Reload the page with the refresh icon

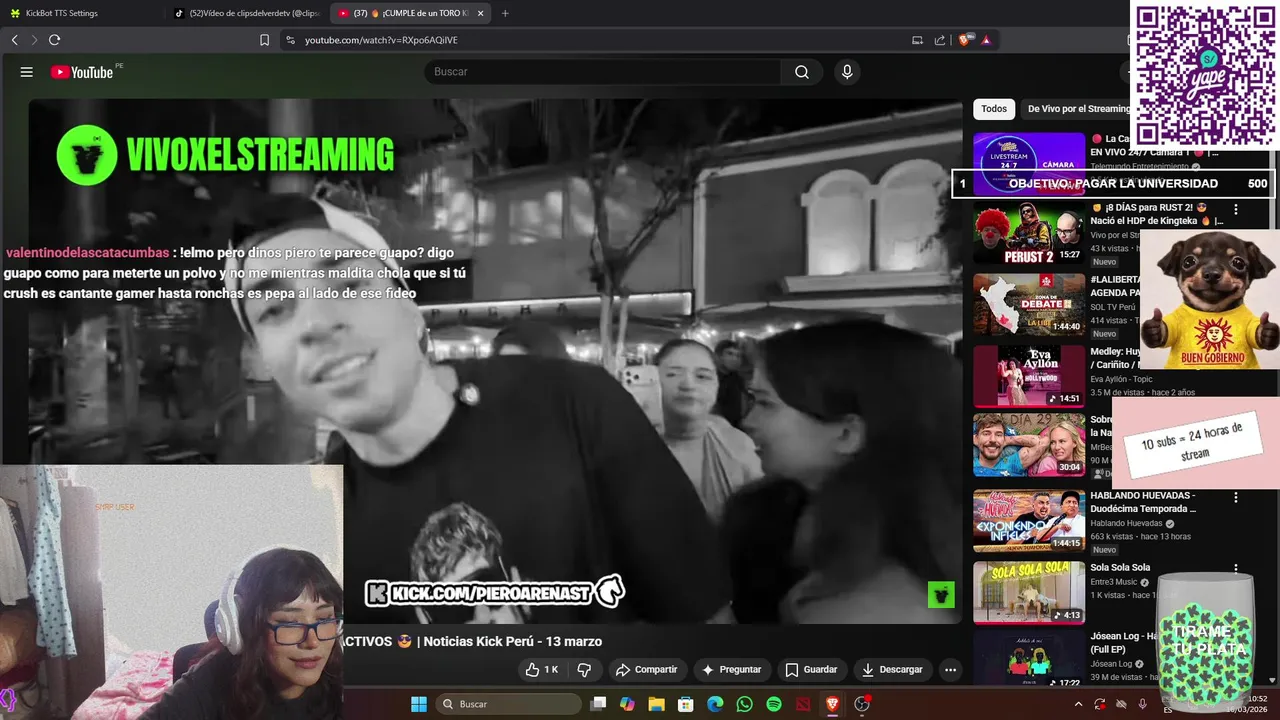click(x=55, y=40)
